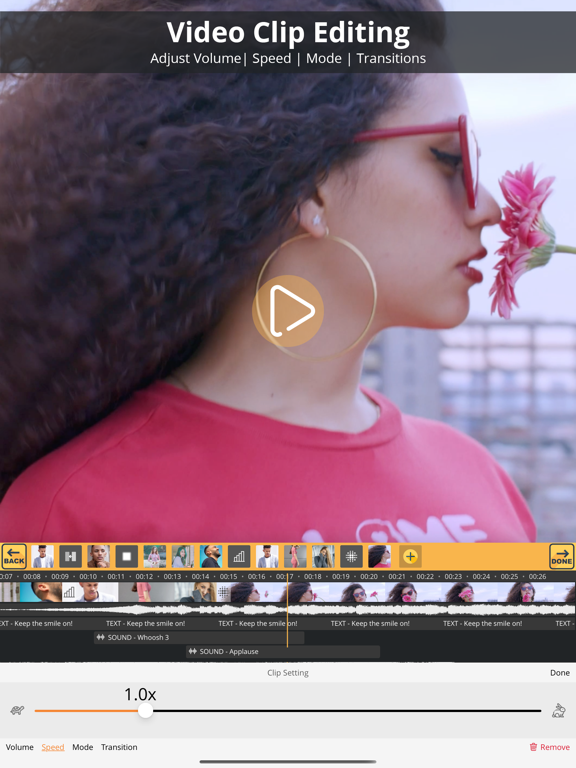
Task: Open the split-bars transition icon after first clip
Action: [71, 556]
